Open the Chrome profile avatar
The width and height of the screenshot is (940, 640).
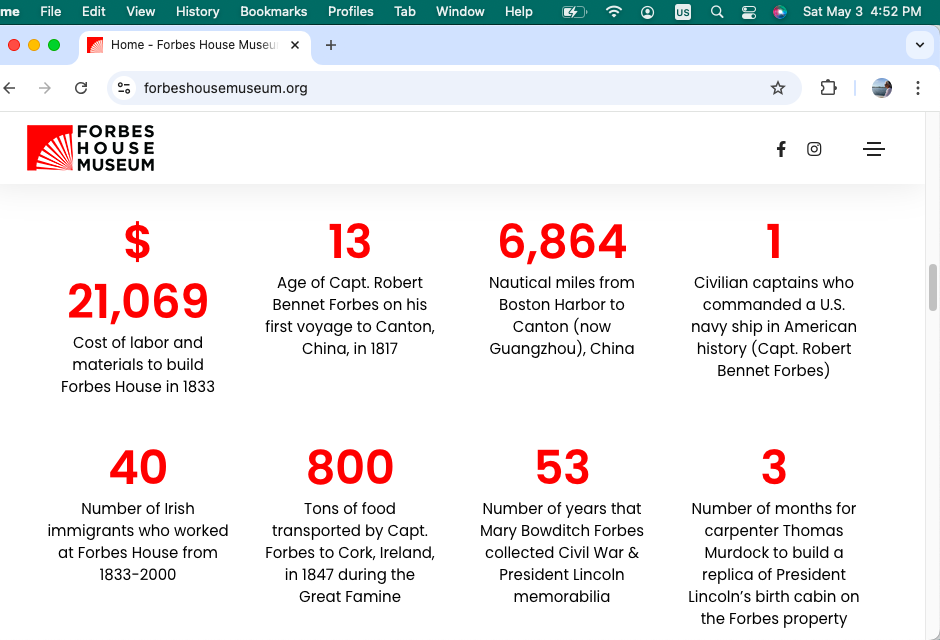coord(881,88)
